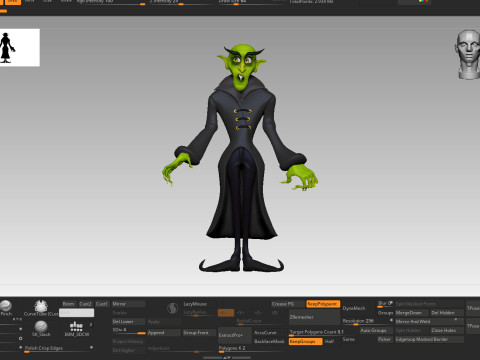The width and height of the screenshot is (480, 360).
Task: Toggle the Same option
Action: (349, 339)
